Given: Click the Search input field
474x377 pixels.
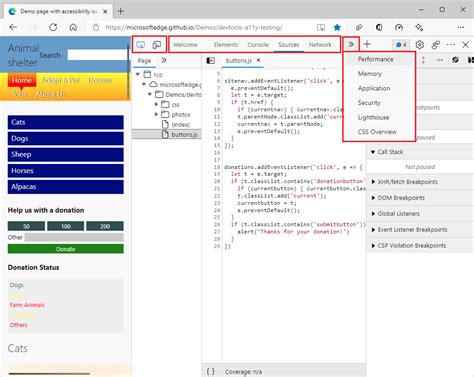Looking at the screenshot, I should point(97,55).
